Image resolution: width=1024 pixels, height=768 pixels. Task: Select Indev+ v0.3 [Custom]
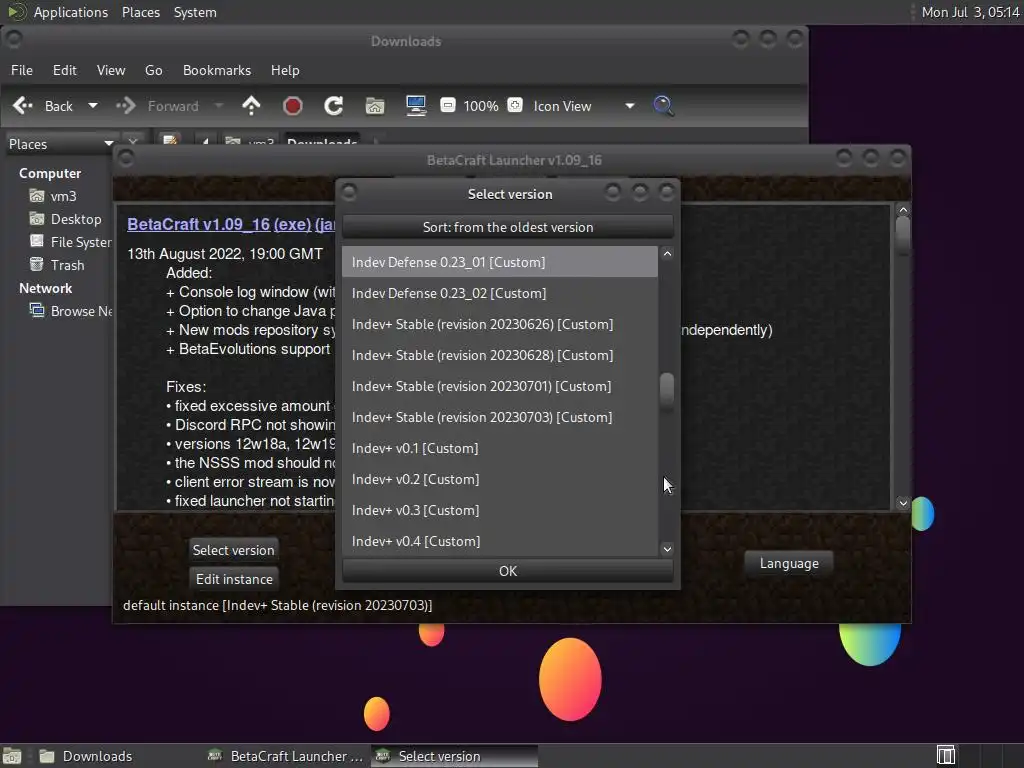point(500,511)
